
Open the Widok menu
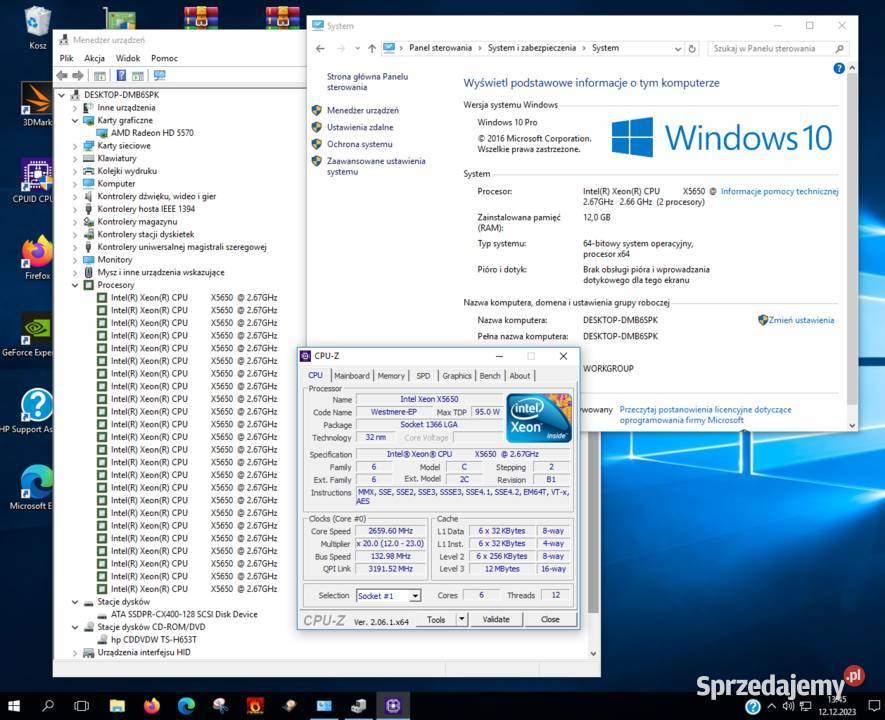pos(128,58)
